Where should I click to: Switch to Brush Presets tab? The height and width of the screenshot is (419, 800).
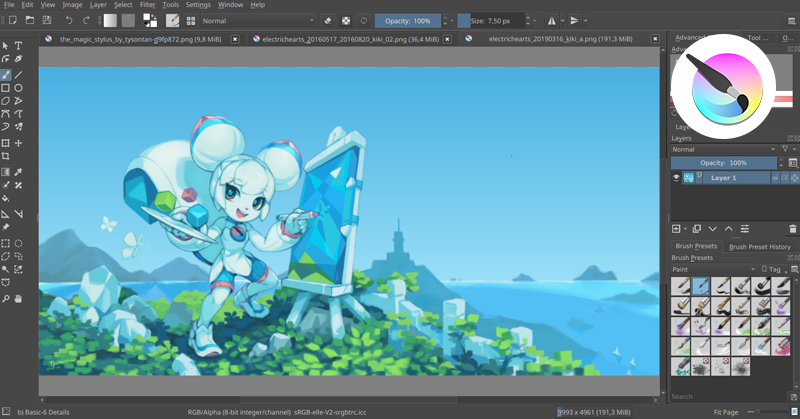pyautogui.click(x=696, y=246)
